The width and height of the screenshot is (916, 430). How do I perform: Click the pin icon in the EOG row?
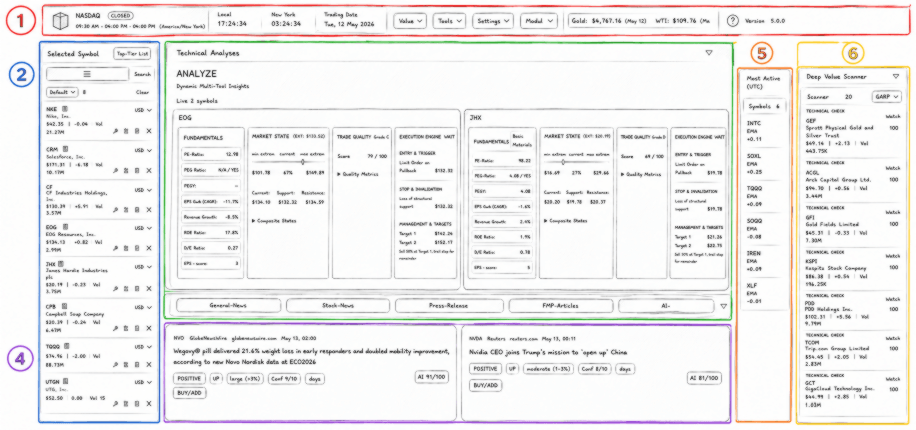(x=116, y=248)
